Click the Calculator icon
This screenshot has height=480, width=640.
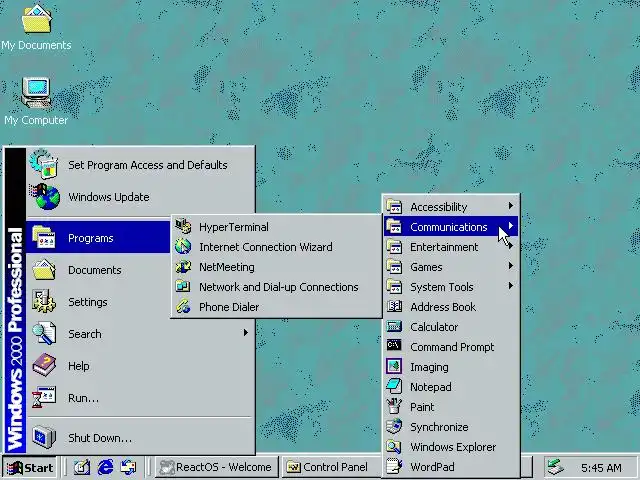[394, 326]
